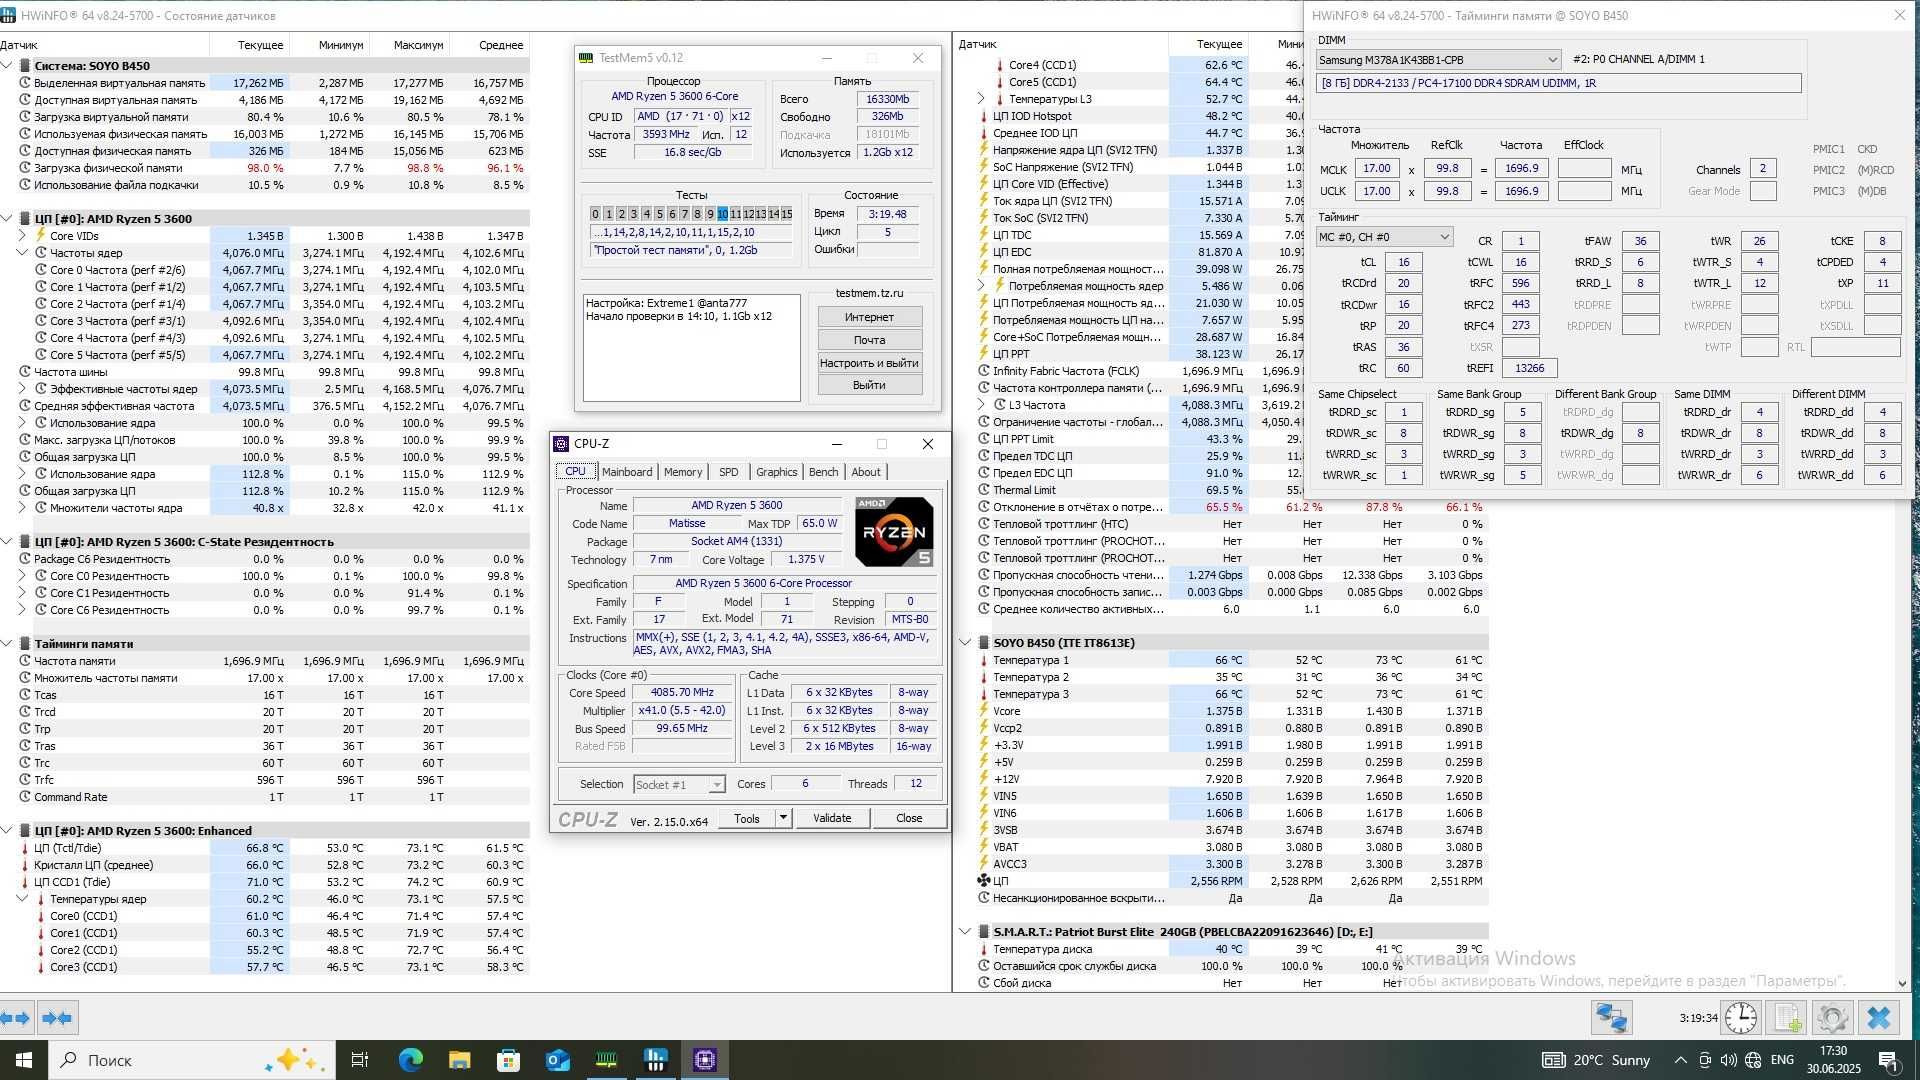Open the SPD tab in CPU-Z

tap(729, 472)
